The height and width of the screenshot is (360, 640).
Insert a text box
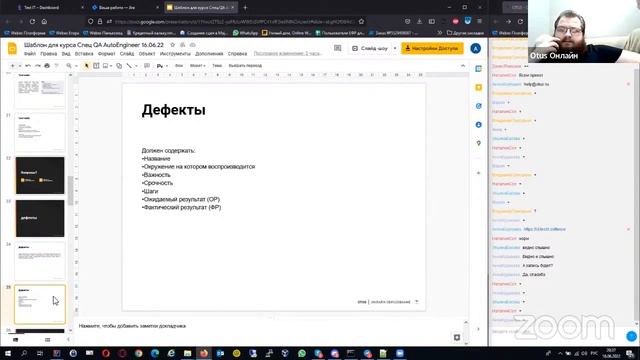pos(96,66)
